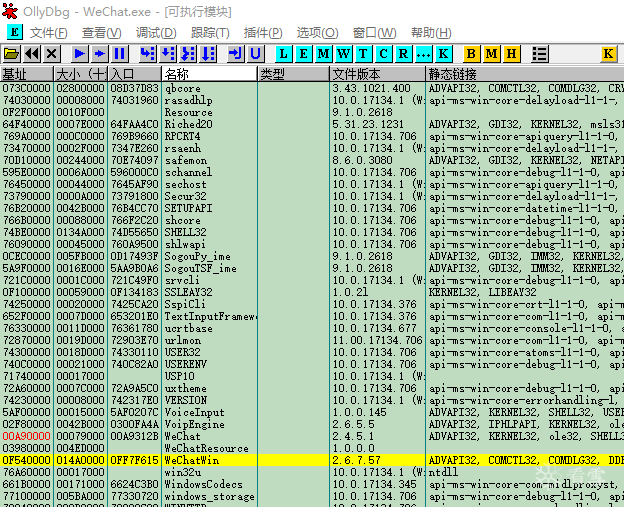Restart program with rewind icon

click(31, 54)
